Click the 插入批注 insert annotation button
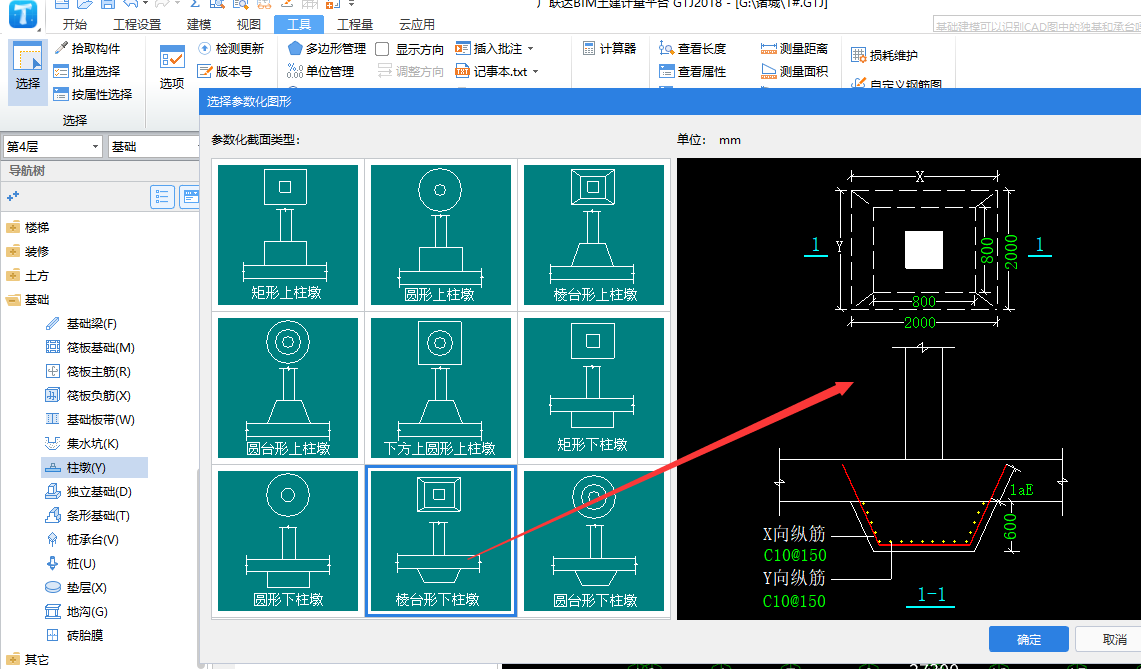Image resolution: width=1141 pixels, height=669 pixels. coord(488,48)
